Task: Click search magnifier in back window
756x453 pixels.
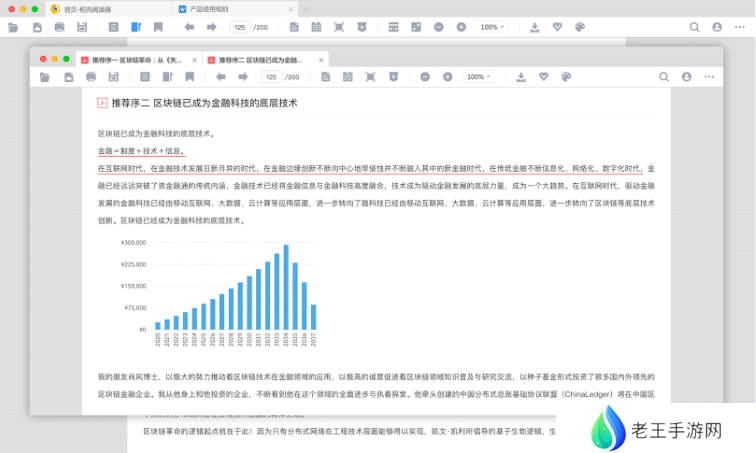Action: point(694,27)
